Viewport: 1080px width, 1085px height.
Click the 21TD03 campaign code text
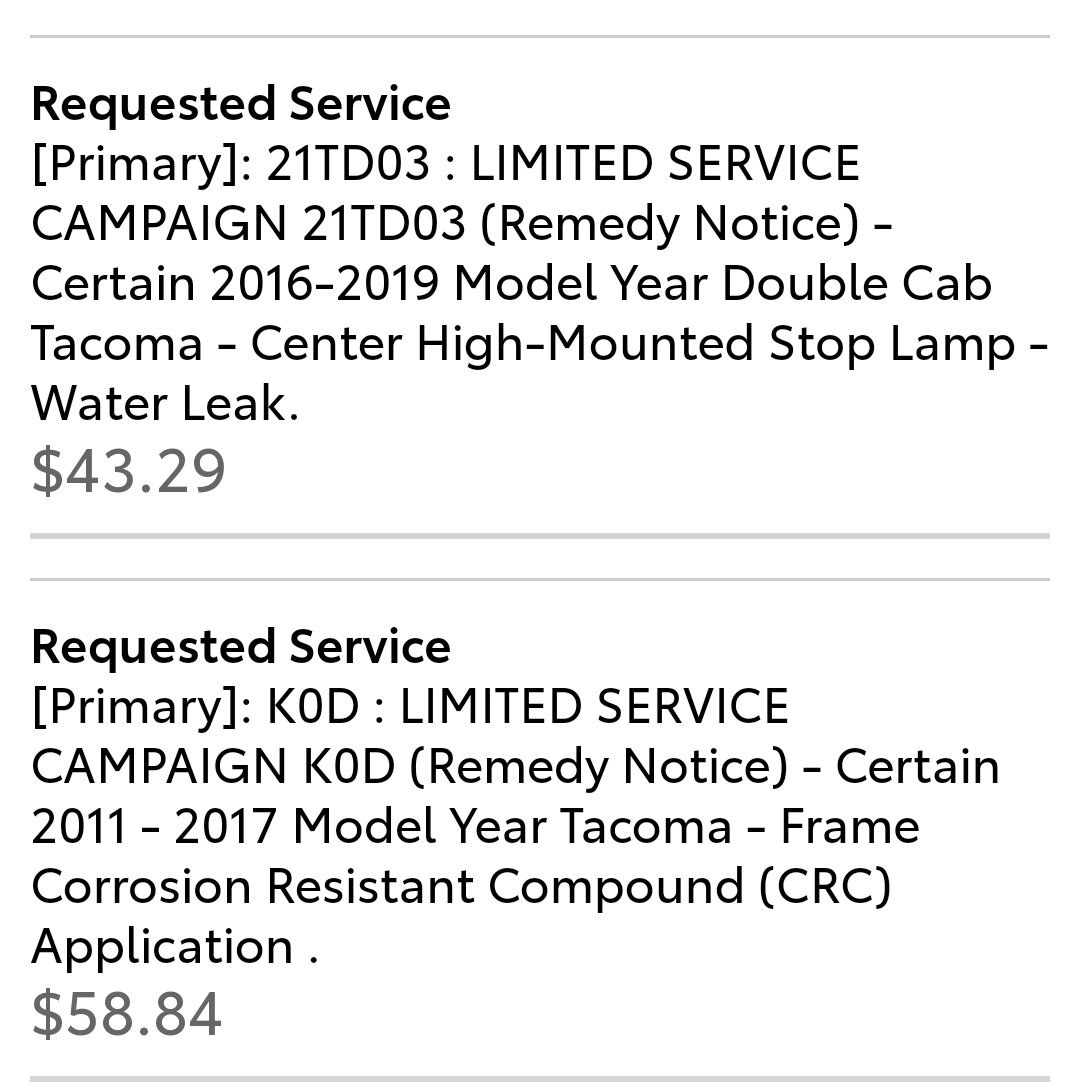tap(348, 164)
